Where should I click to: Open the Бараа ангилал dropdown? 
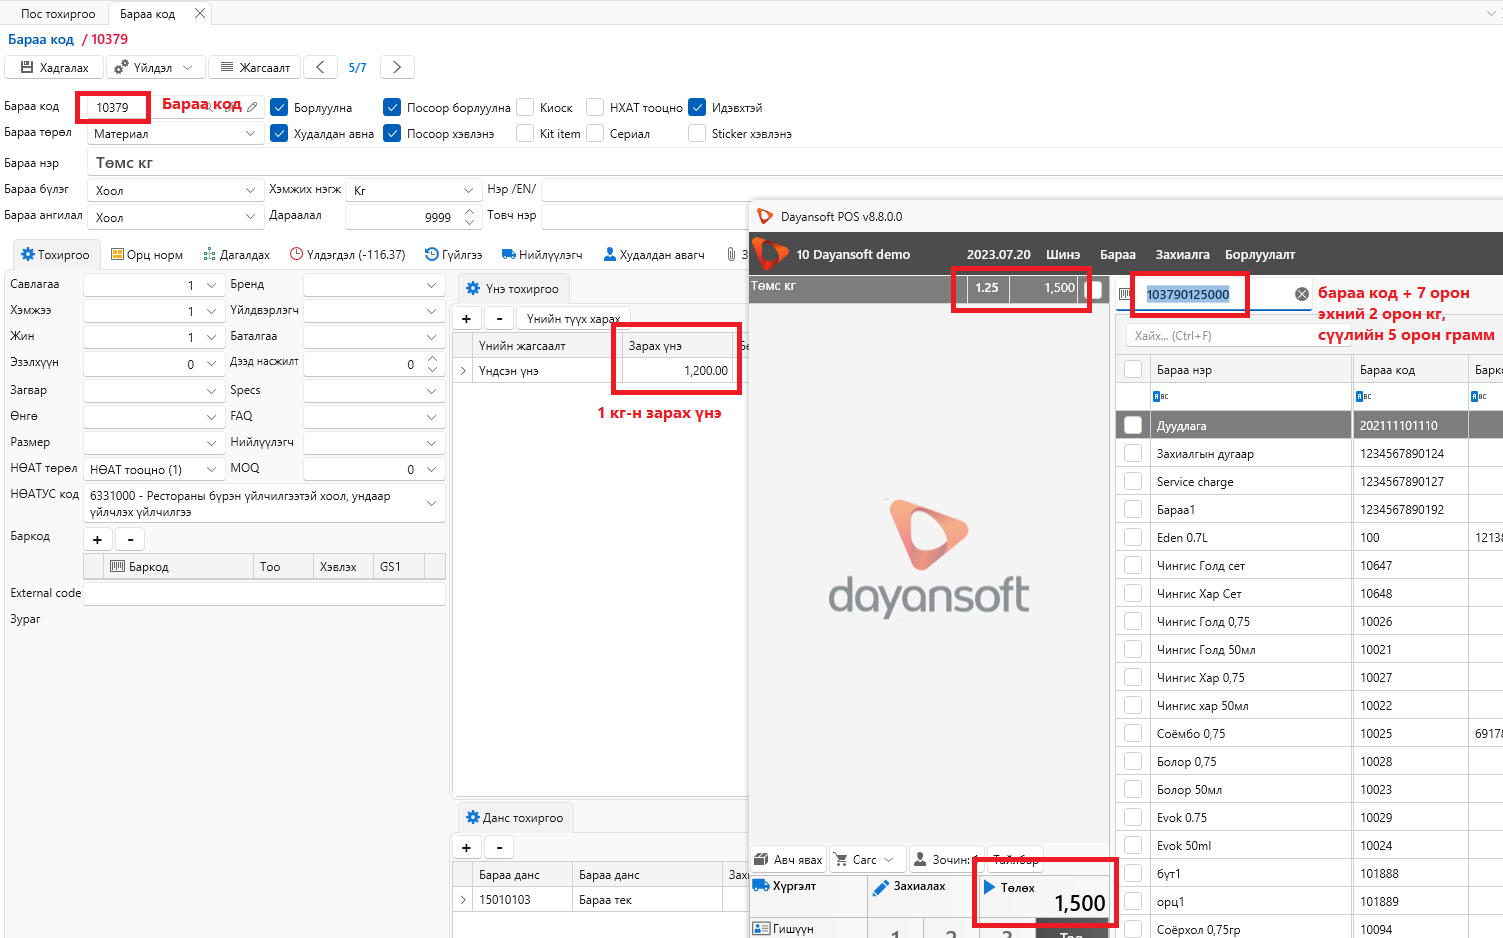click(175, 217)
